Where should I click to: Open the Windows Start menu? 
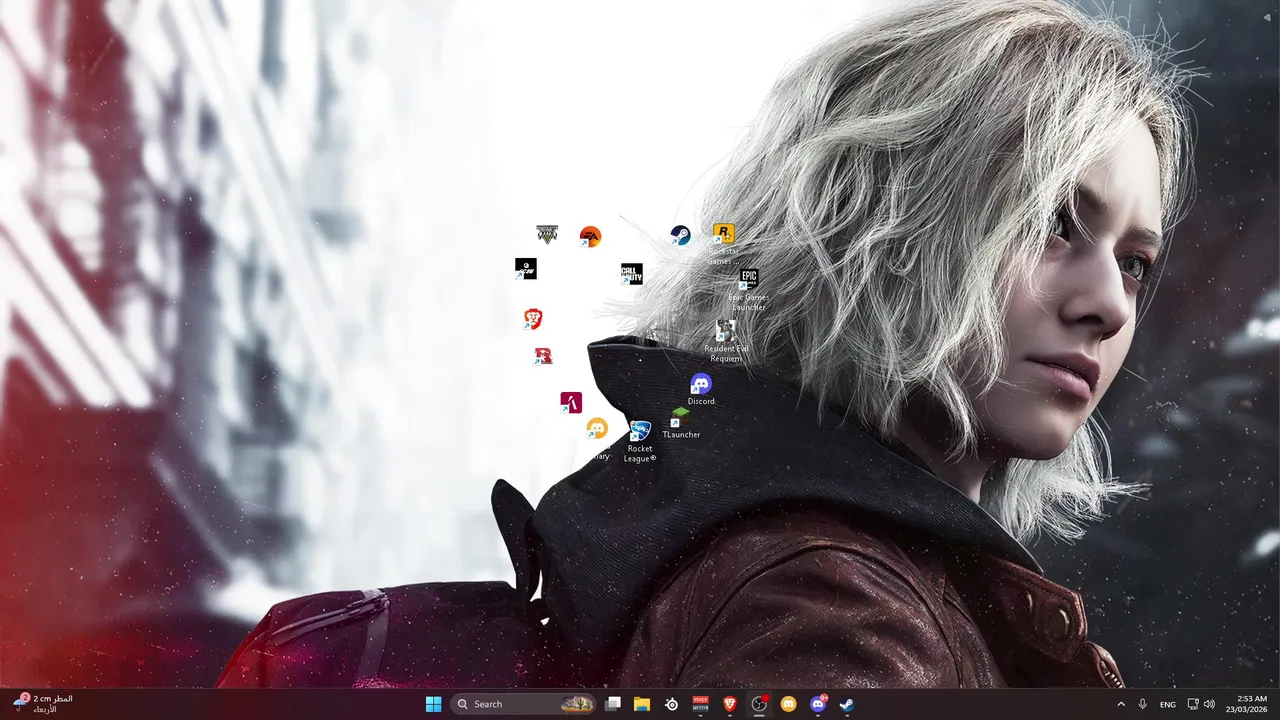click(x=433, y=704)
